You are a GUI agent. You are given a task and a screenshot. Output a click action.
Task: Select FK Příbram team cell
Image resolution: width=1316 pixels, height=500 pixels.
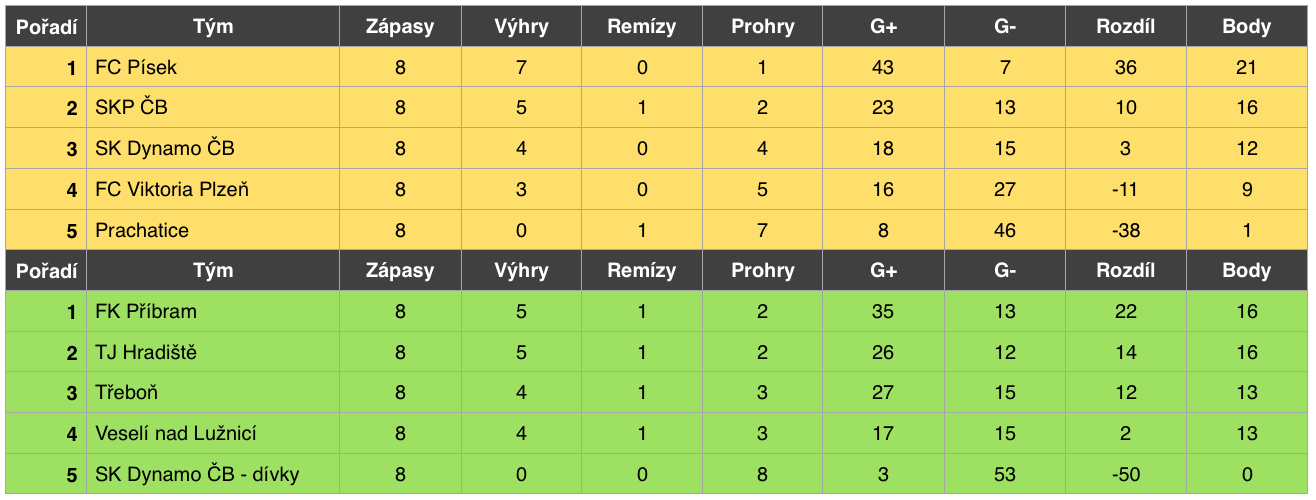tap(212, 311)
